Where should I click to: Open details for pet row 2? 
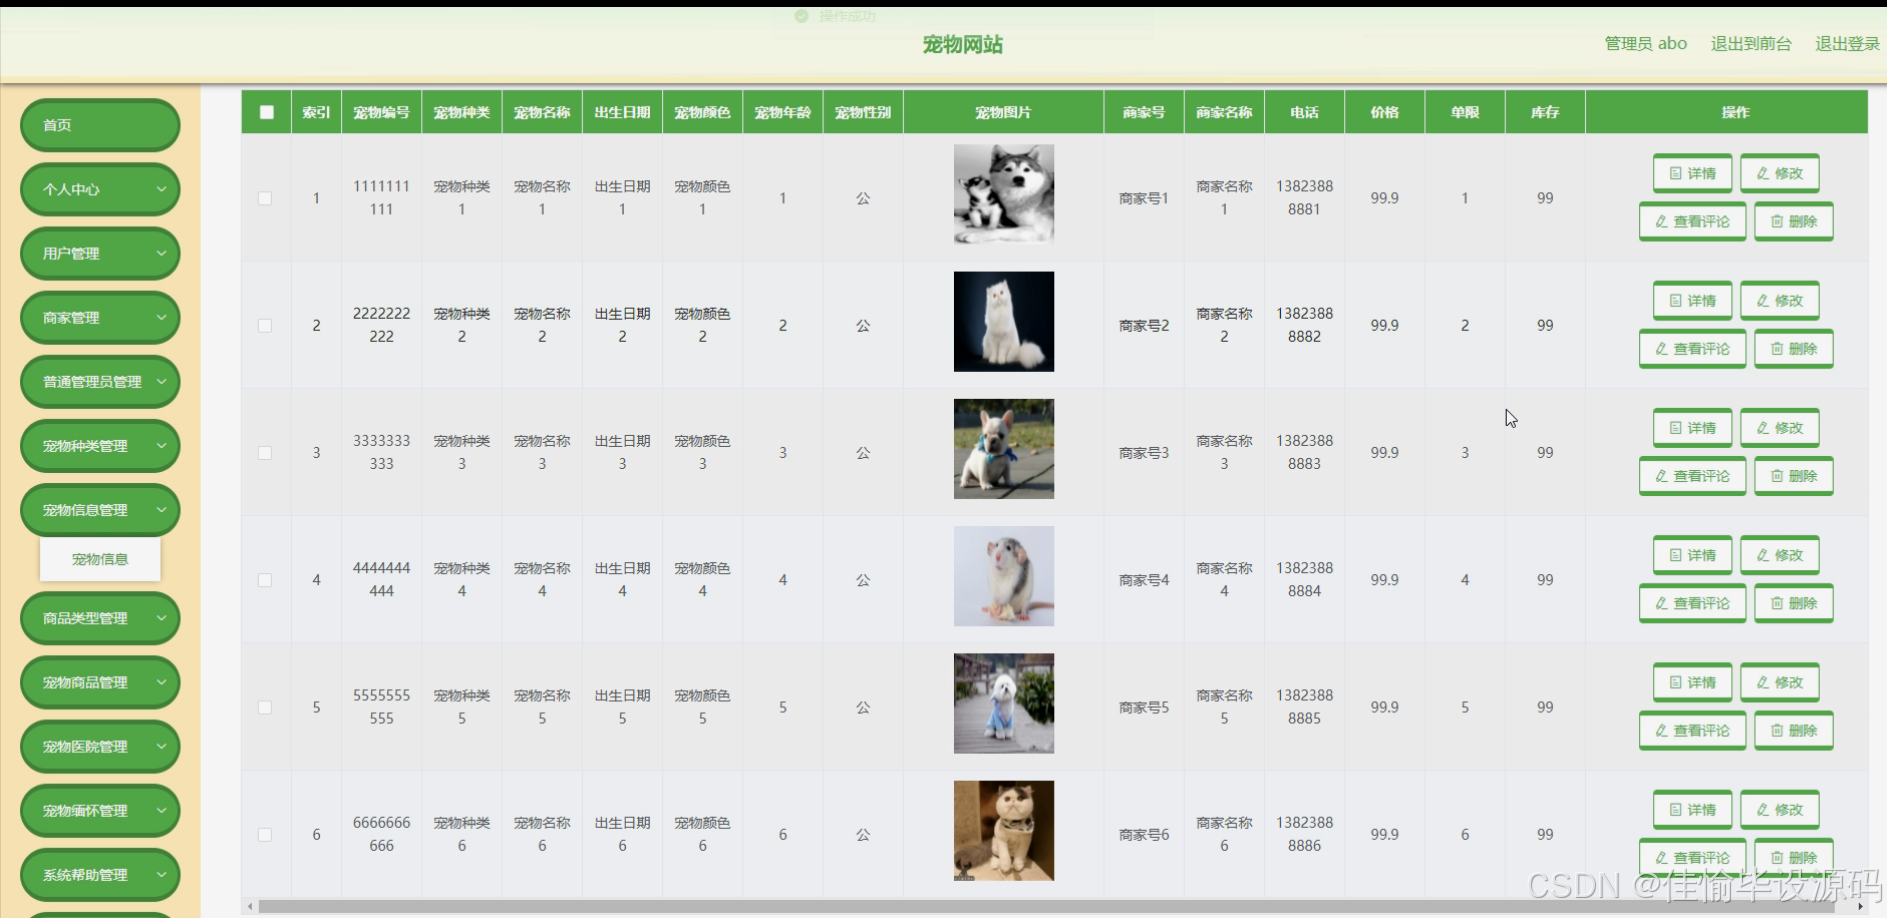coord(1692,300)
